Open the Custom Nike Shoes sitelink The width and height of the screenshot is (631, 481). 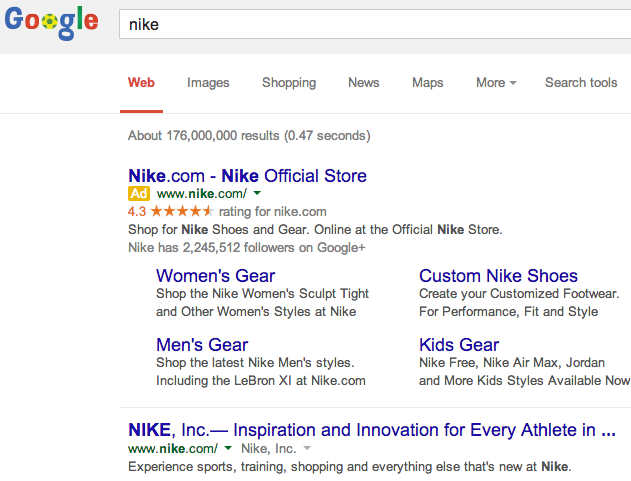(x=498, y=276)
